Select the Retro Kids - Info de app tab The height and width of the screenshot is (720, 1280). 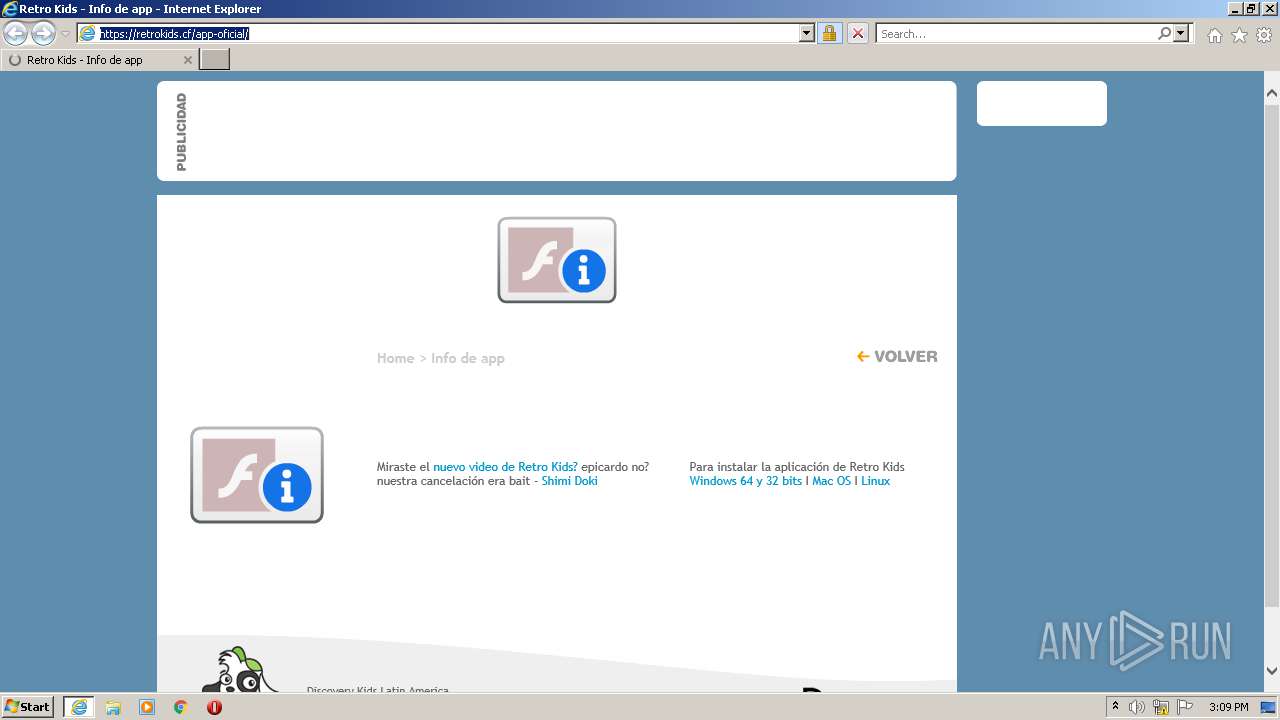click(x=99, y=60)
